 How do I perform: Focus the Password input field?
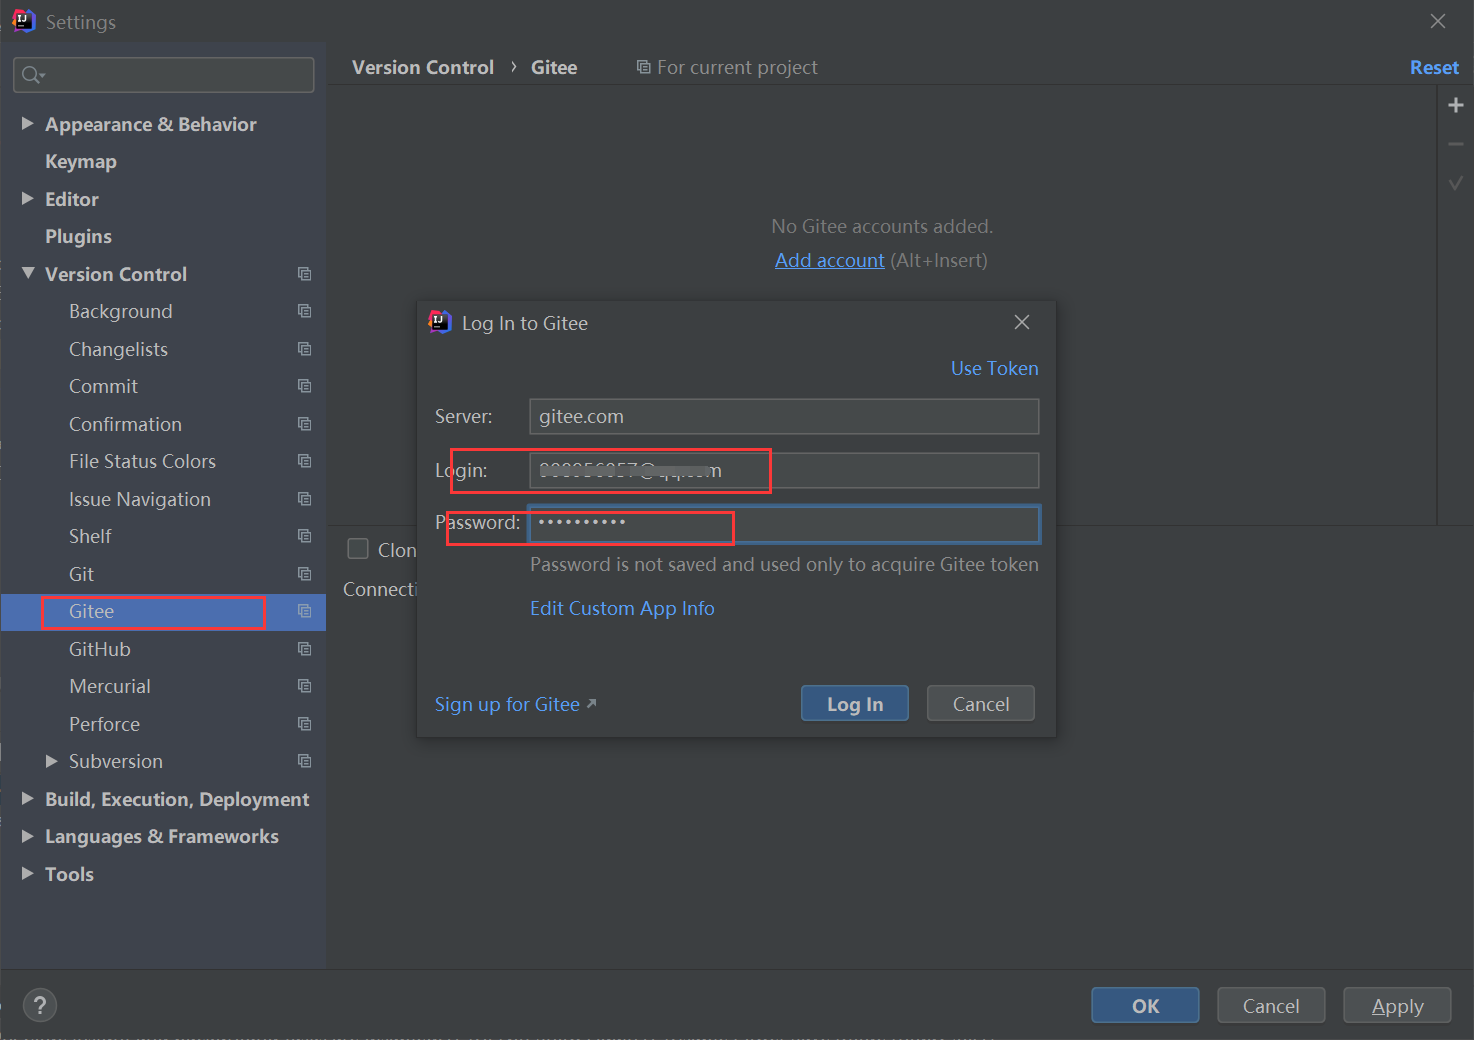click(784, 523)
